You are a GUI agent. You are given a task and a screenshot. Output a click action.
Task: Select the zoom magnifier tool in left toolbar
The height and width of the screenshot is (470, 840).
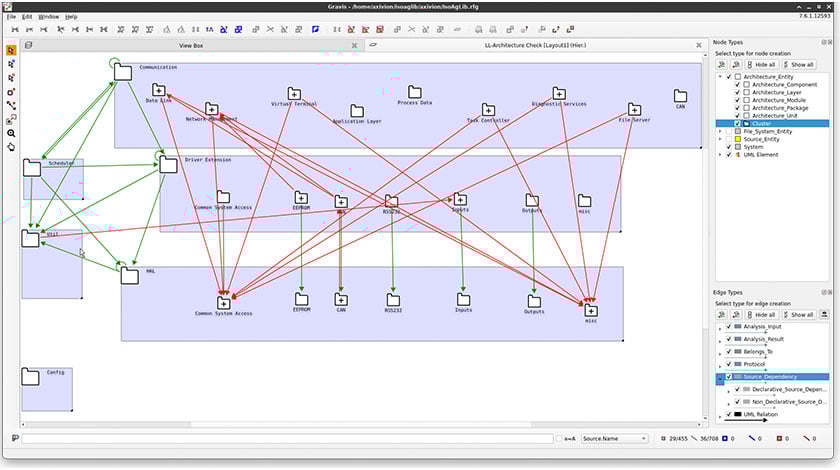pyautogui.click(x=11, y=133)
